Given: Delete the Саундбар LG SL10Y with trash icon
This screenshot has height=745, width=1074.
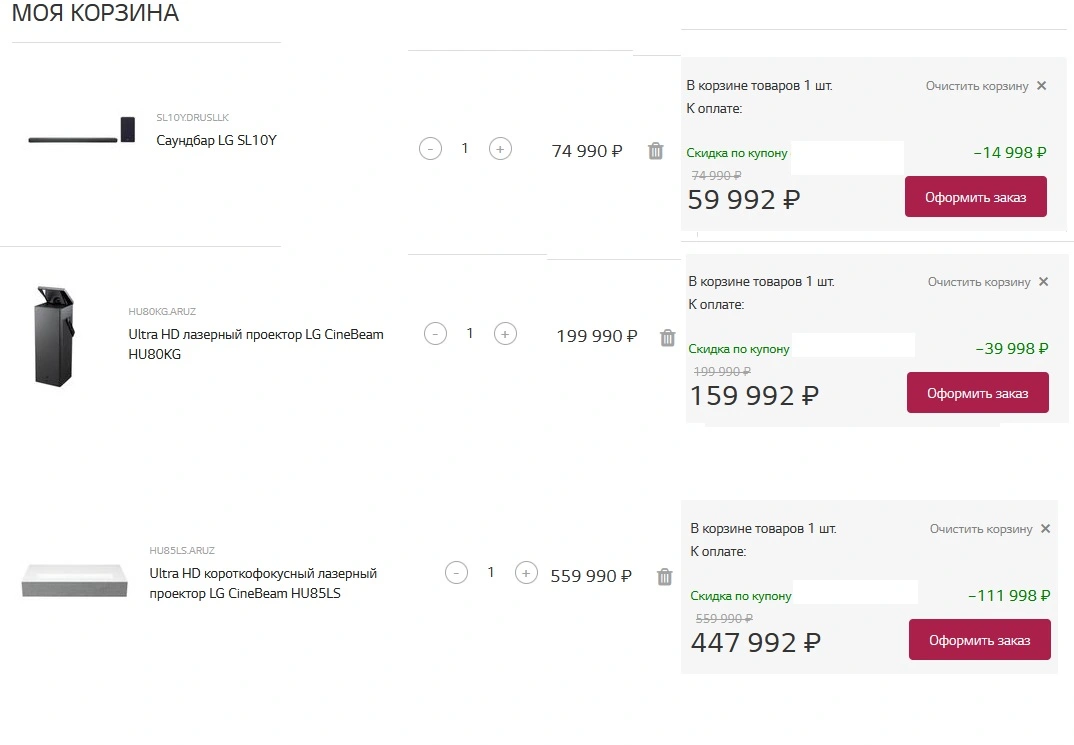Looking at the screenshot, I should pos(655,151).
